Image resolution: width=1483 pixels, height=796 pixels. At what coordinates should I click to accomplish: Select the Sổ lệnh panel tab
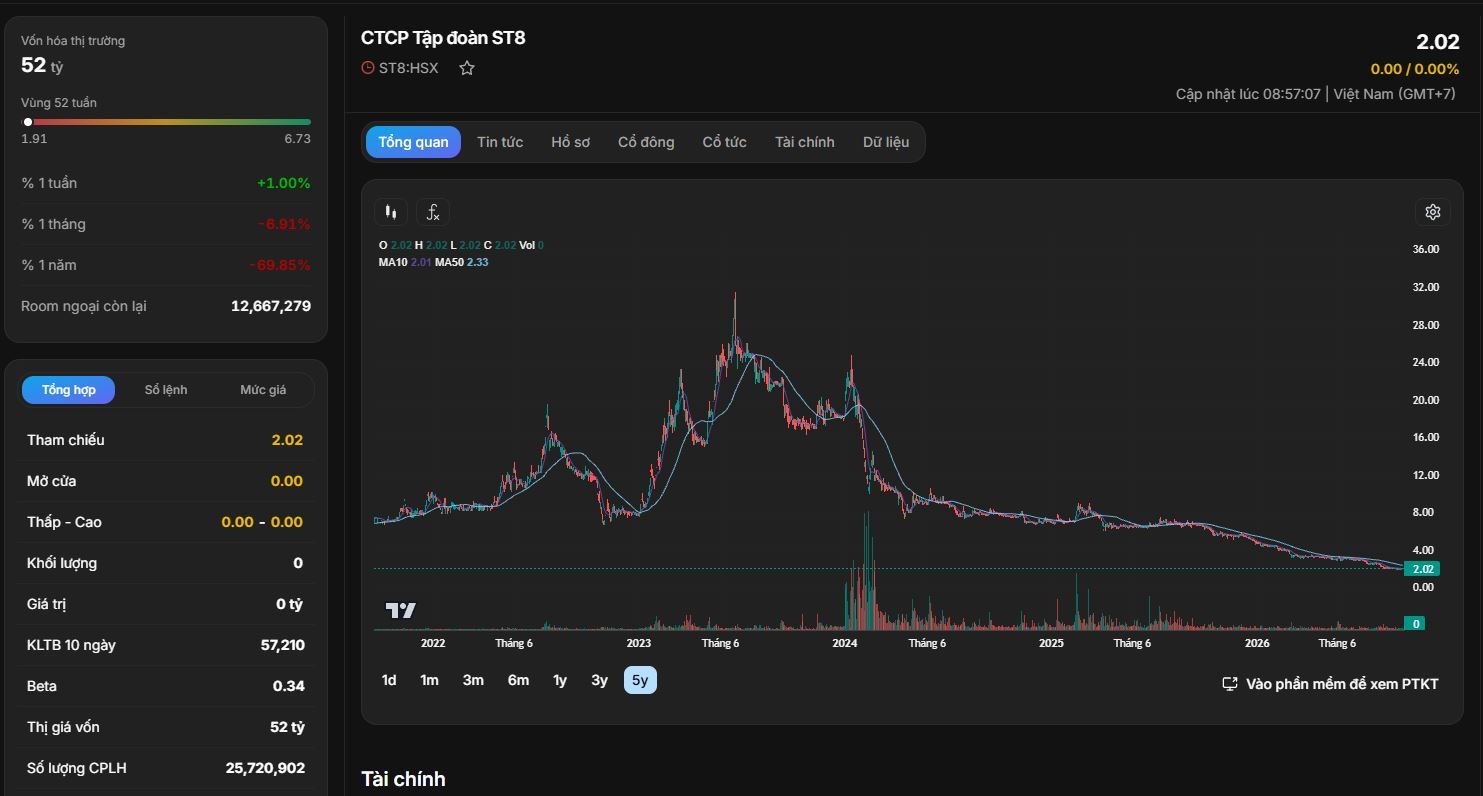click(x=166, y=390)
